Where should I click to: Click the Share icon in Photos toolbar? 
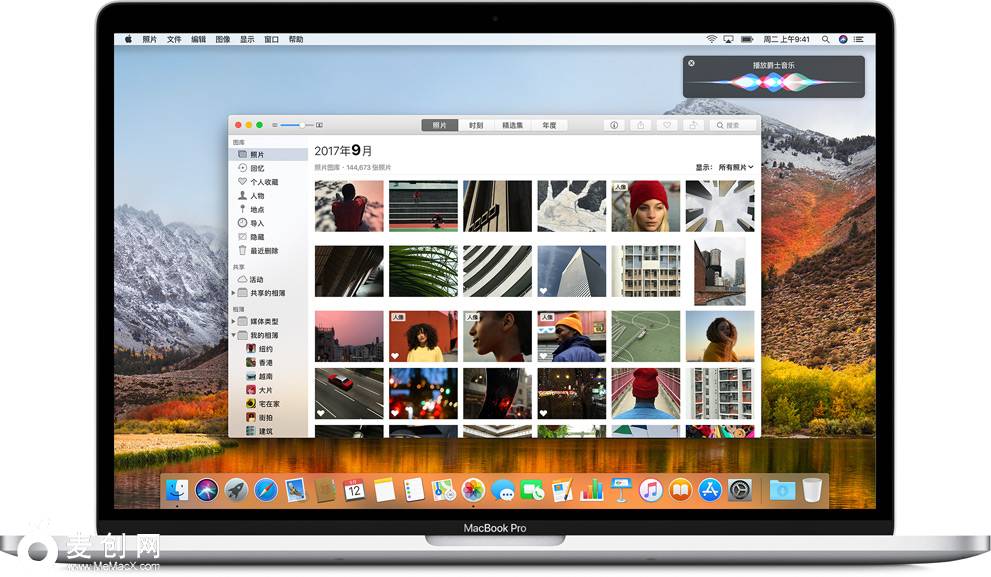point(640,125)
